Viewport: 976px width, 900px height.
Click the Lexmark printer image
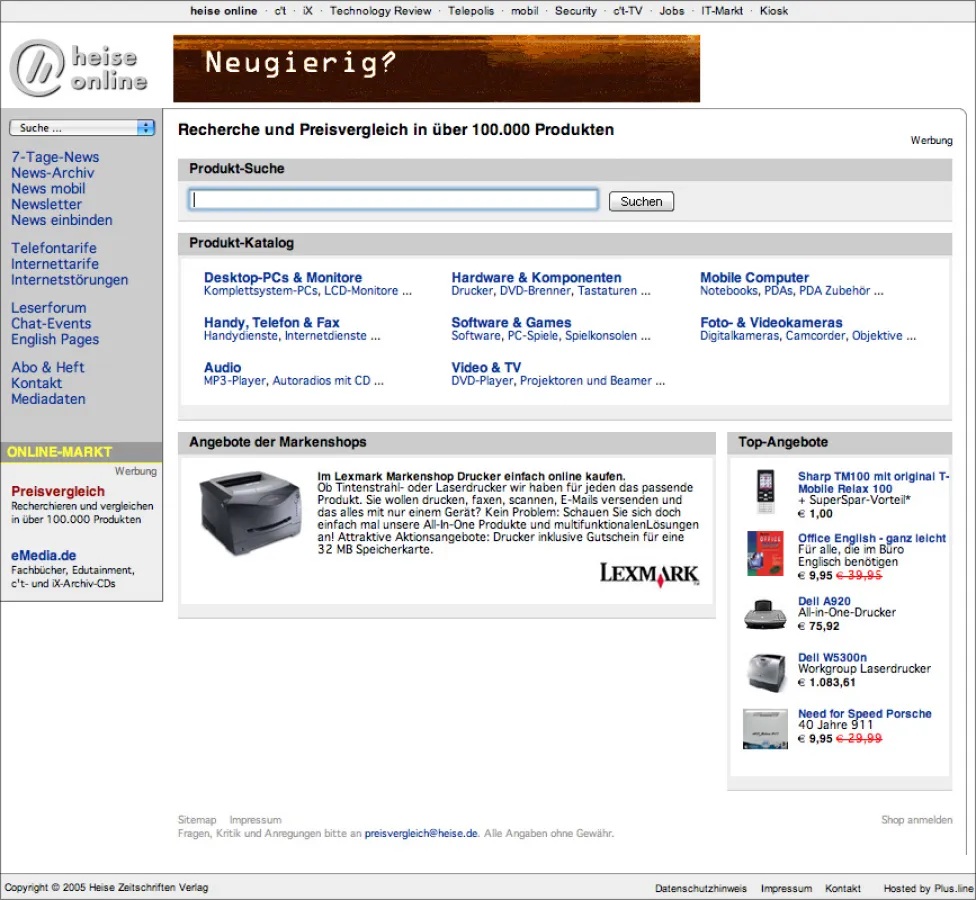250,513
